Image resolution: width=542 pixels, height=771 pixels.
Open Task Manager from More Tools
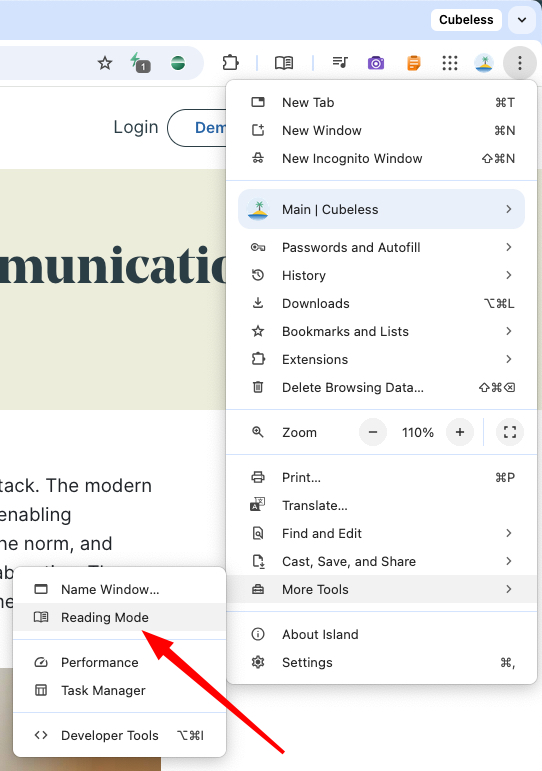[120, 690]
